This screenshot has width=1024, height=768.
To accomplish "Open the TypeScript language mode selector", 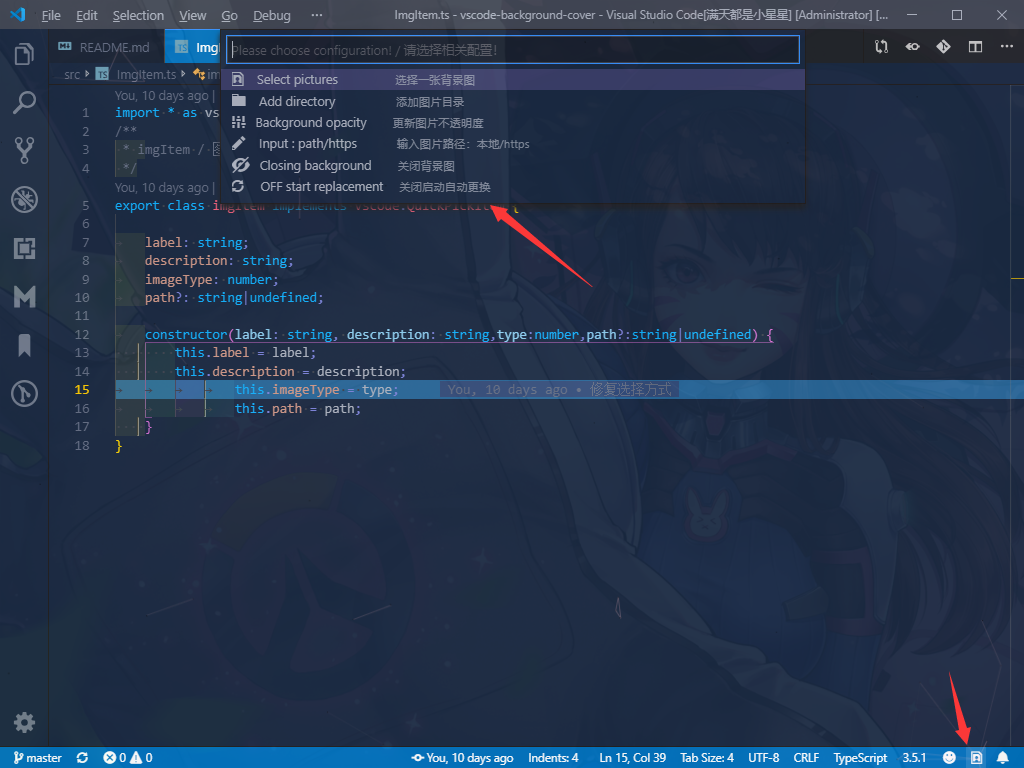I will (x=860, y=758).
